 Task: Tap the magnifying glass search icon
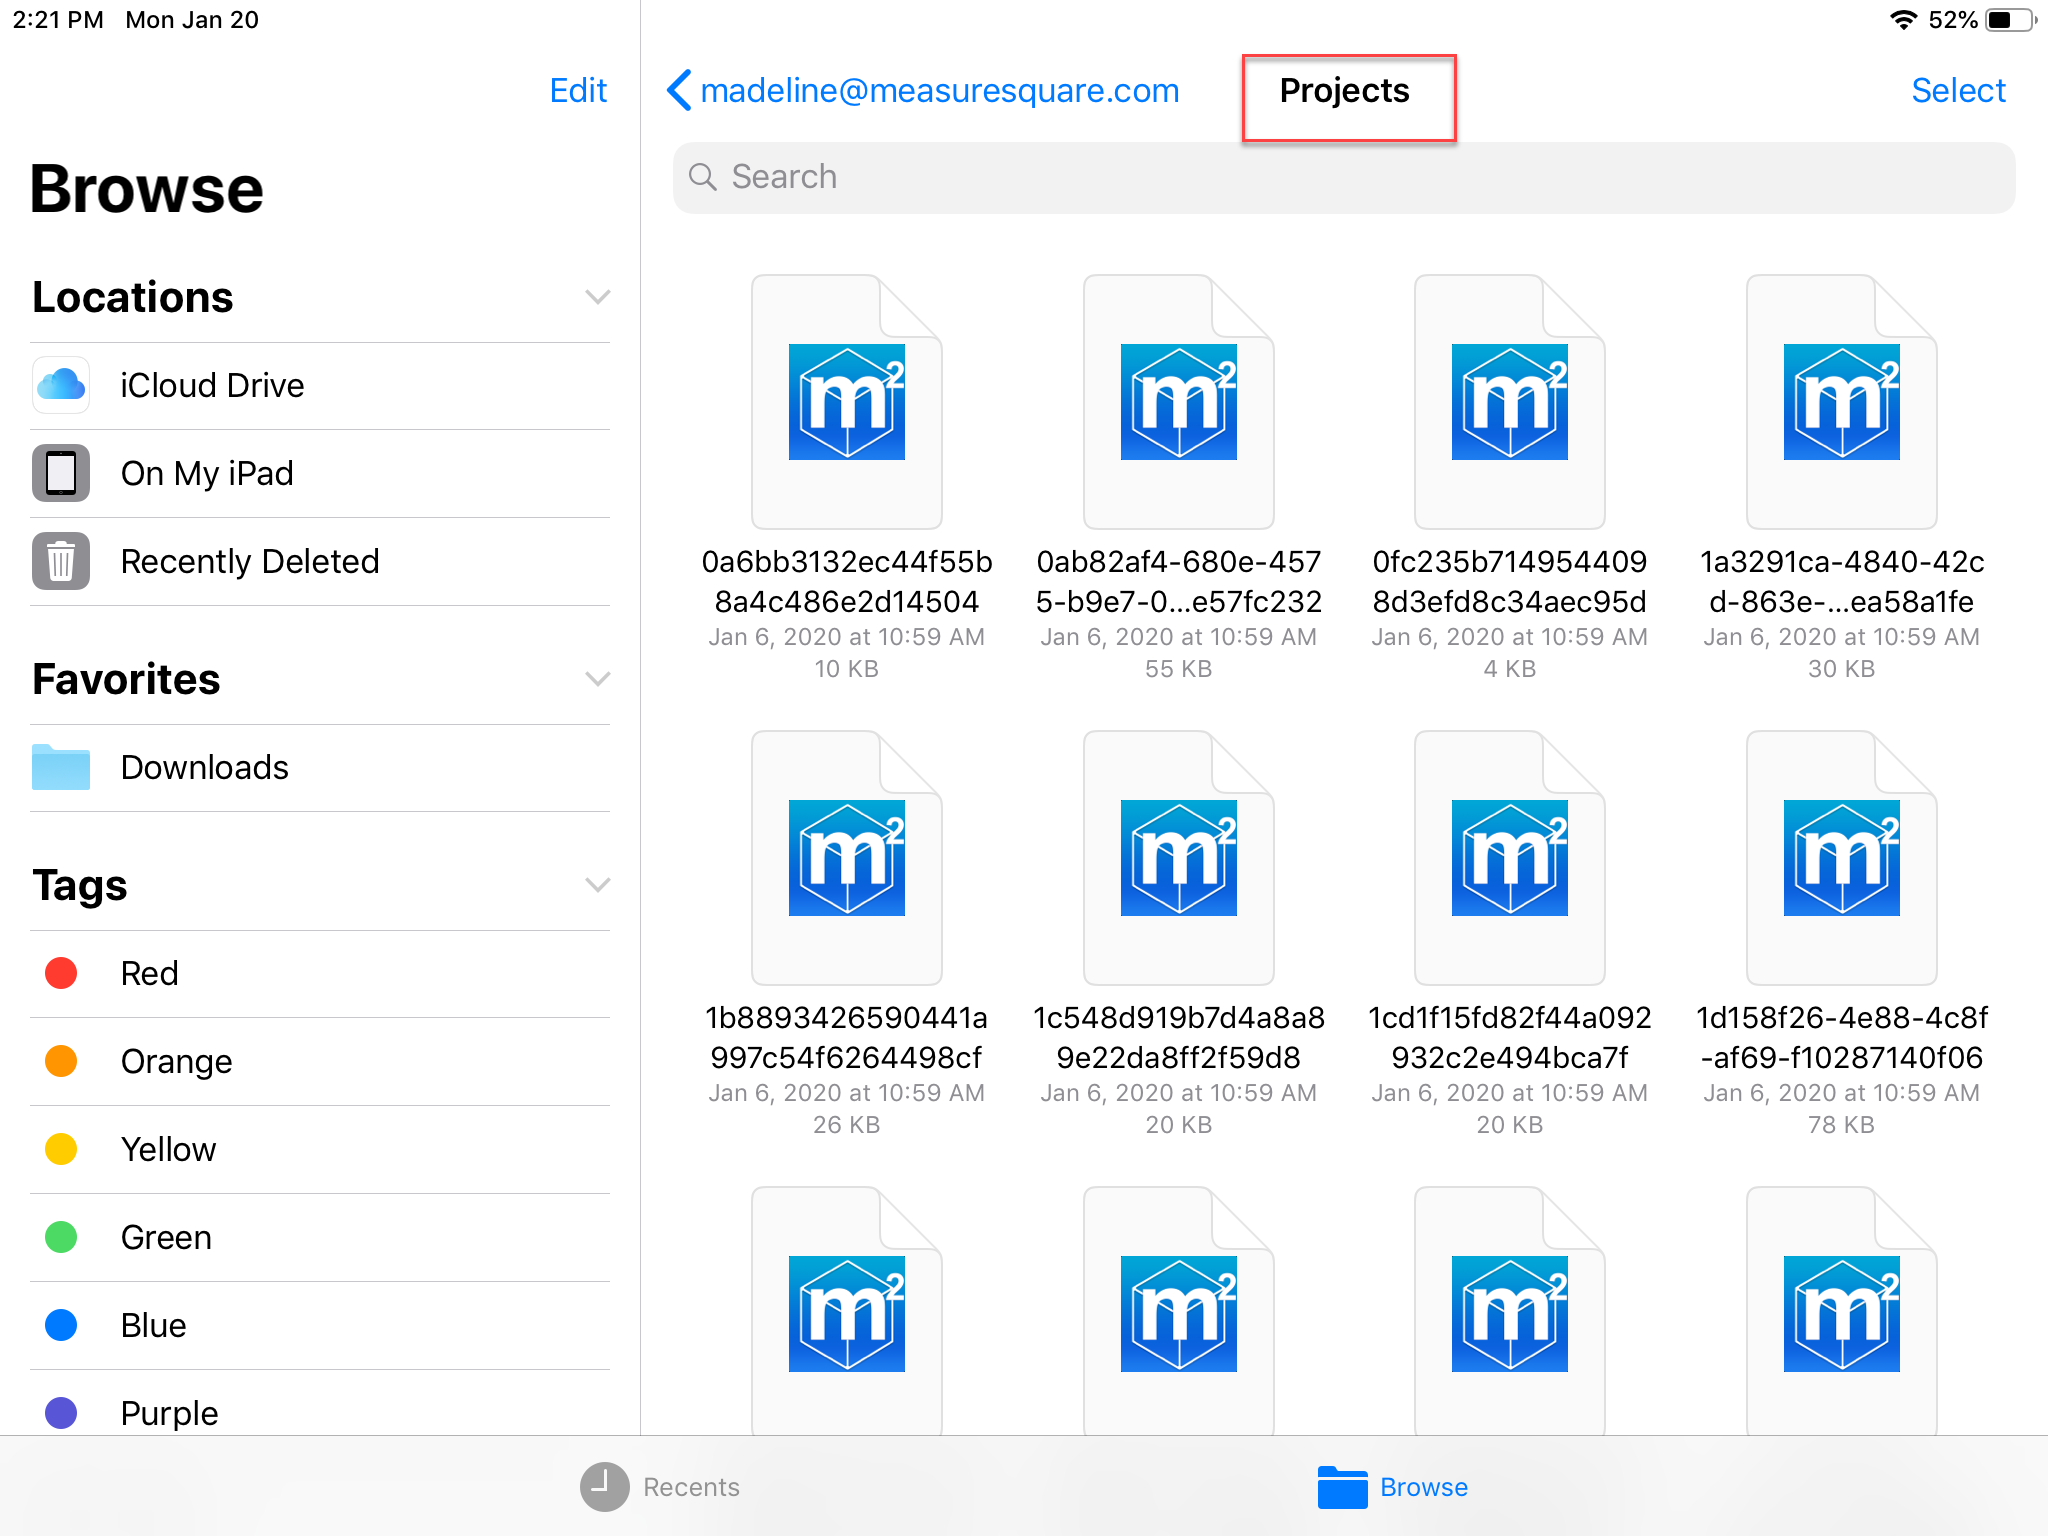(703, 177)
